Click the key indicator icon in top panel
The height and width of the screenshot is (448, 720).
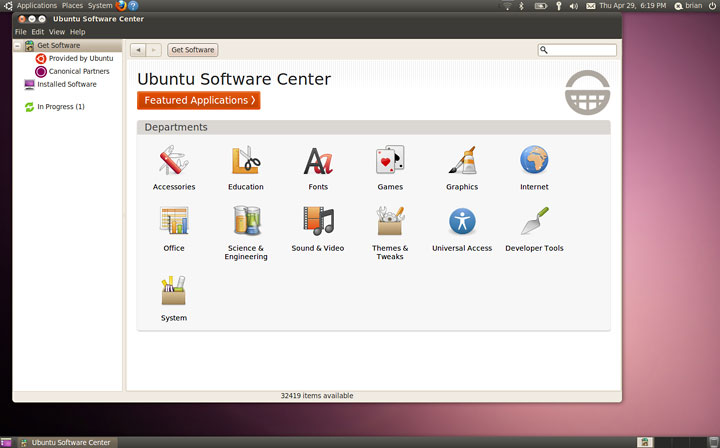pyautogui.click(x=558, y=6)
